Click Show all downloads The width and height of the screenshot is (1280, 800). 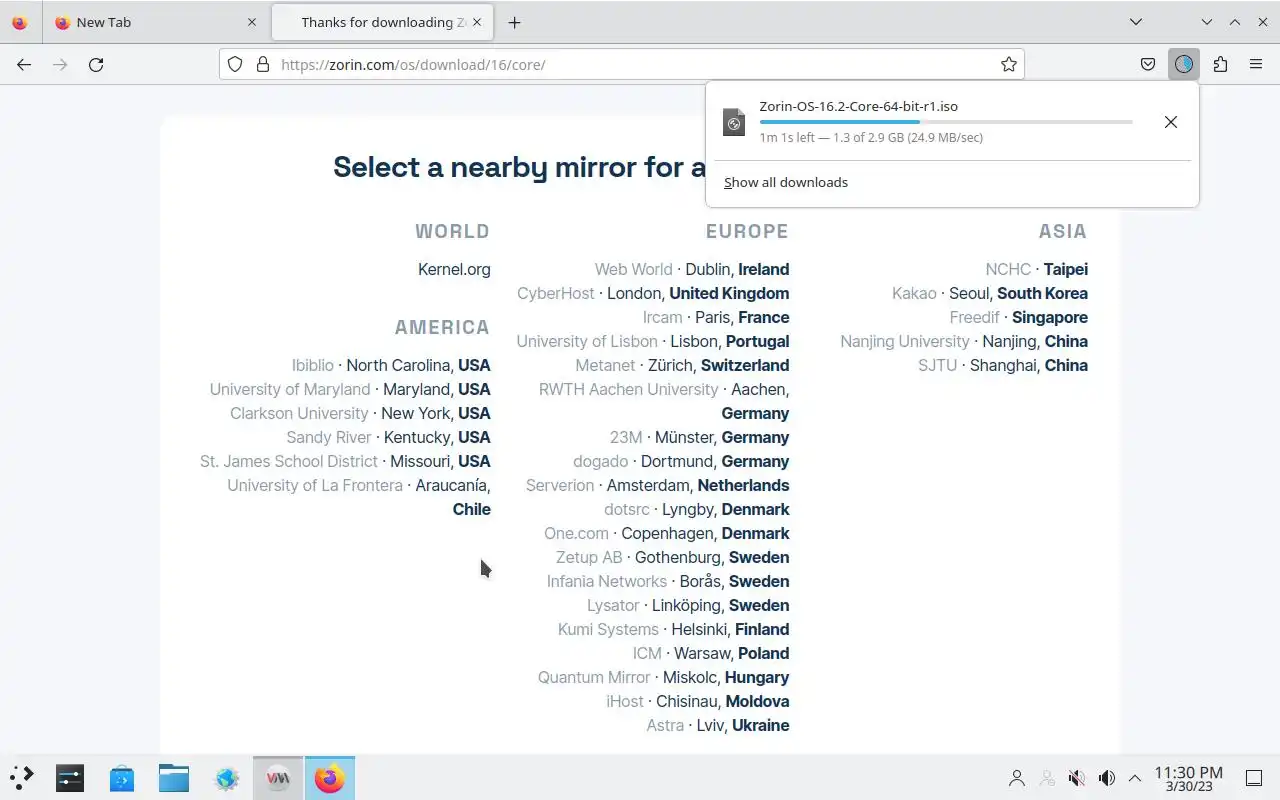[786, 182]
